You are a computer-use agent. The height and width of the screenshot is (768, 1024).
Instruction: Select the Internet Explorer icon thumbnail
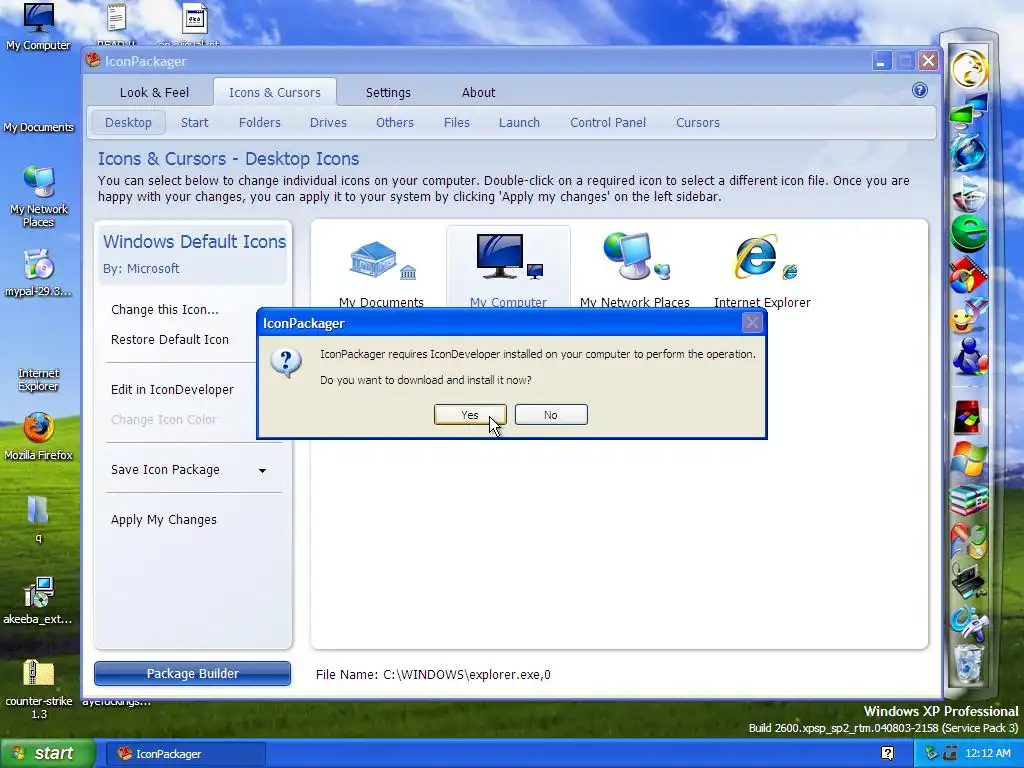click(762, 268)
